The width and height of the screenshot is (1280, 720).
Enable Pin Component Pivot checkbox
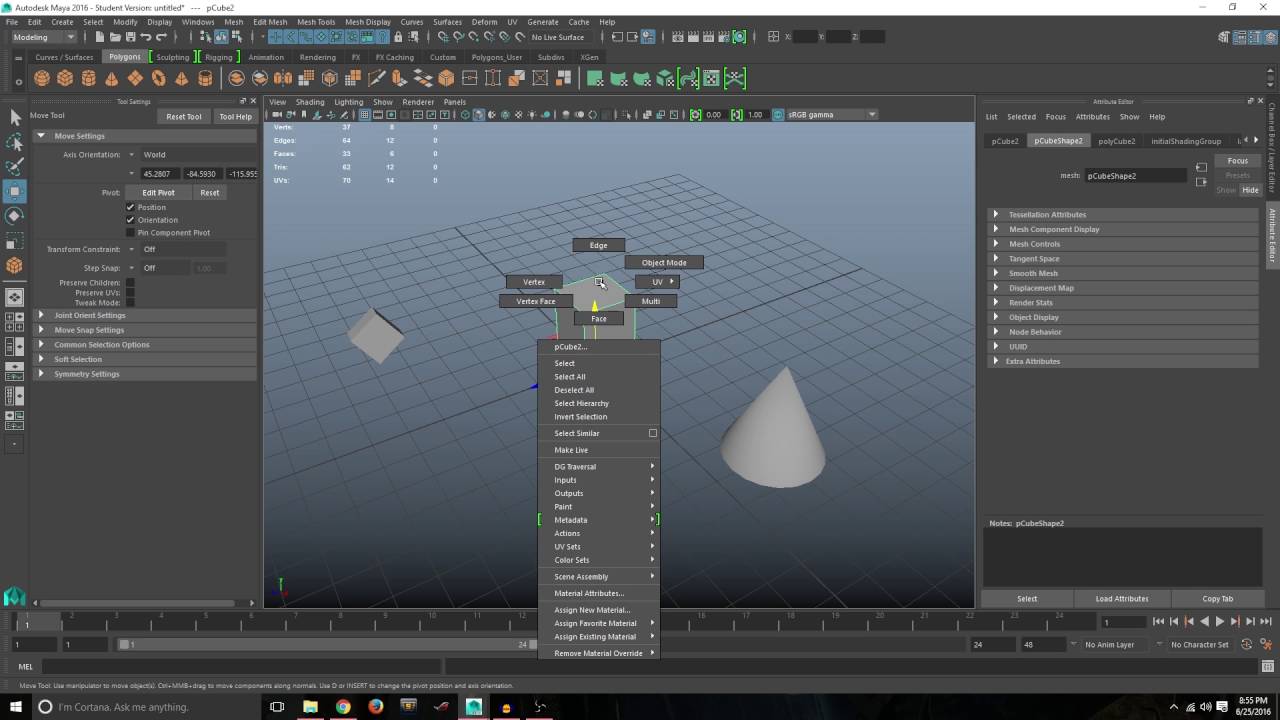[x=130, y=232]
